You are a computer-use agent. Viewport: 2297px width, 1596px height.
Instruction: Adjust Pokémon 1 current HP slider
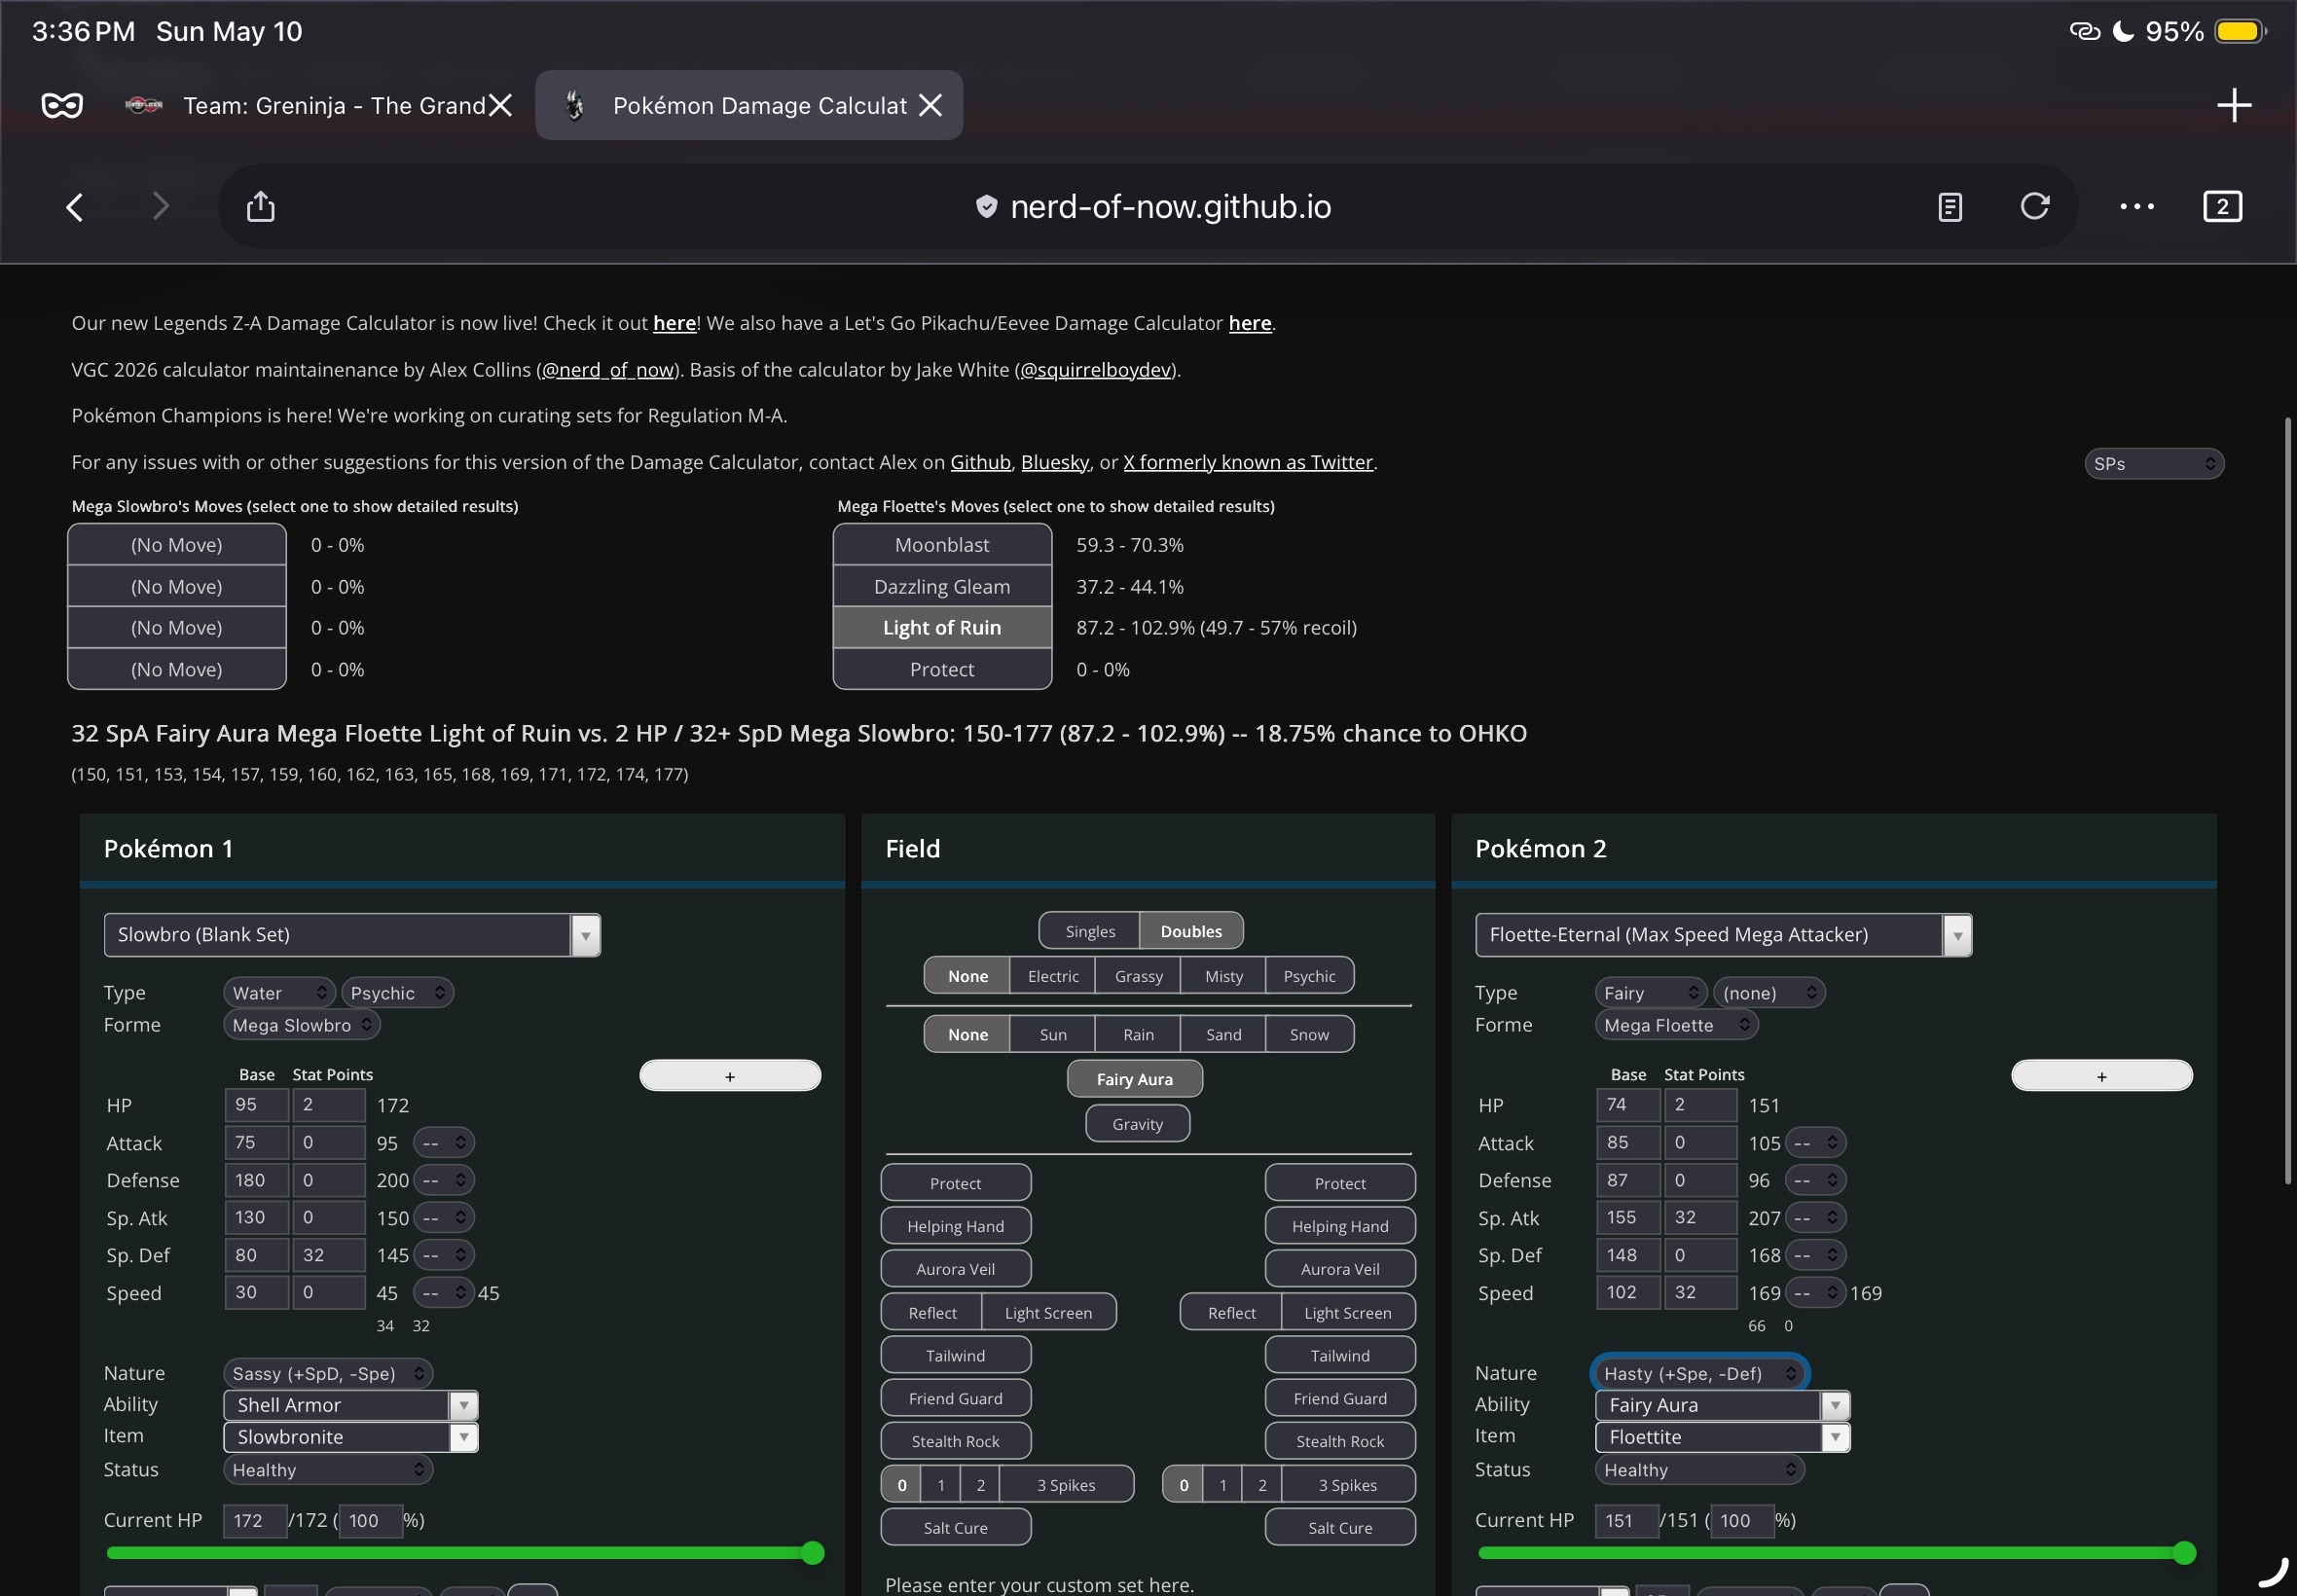(x=465, y=1553)
